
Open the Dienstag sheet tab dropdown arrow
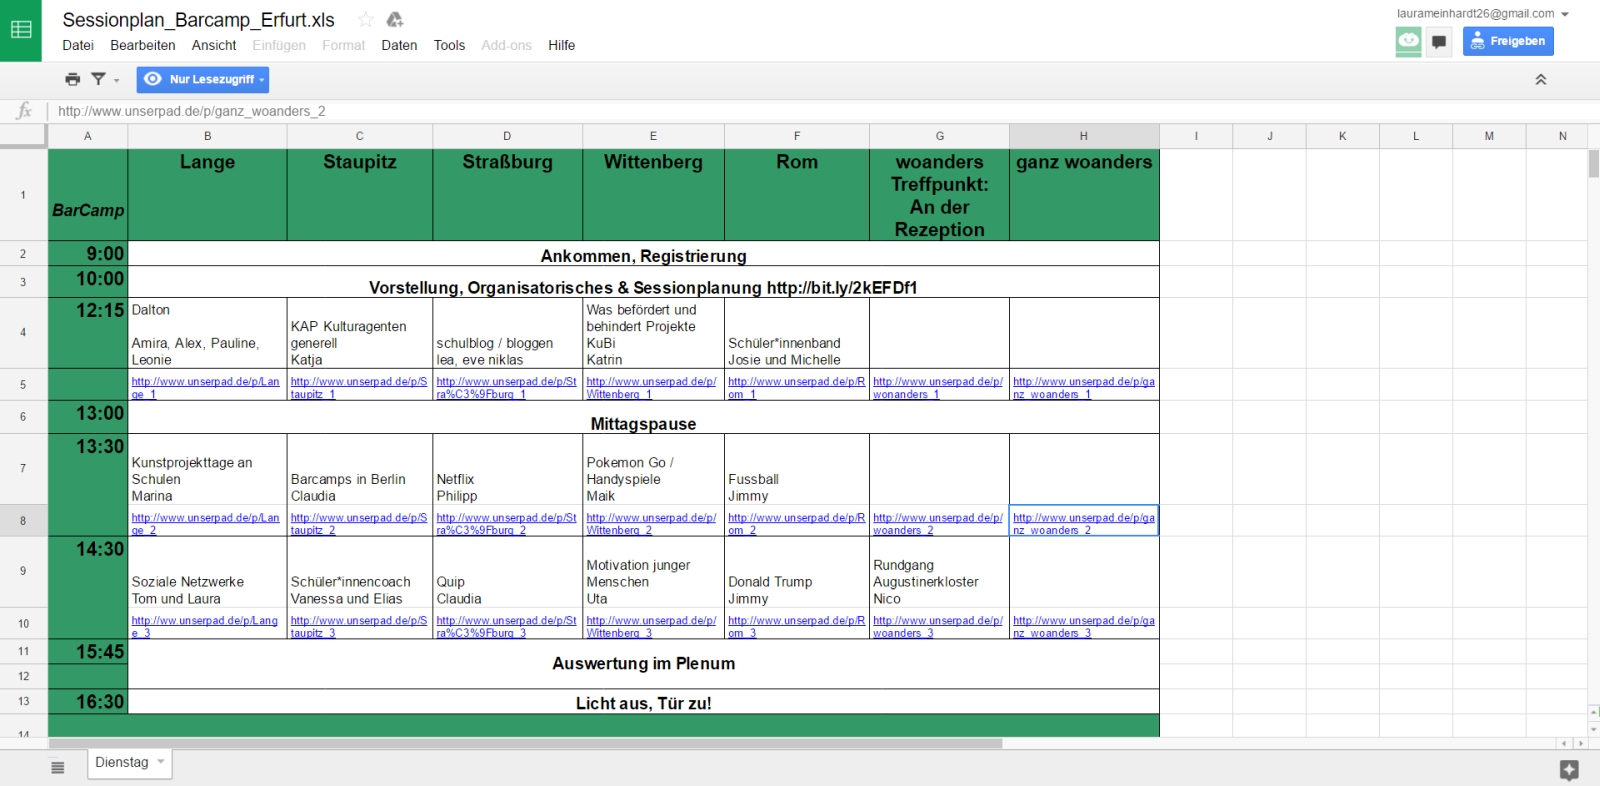[161, 762]
